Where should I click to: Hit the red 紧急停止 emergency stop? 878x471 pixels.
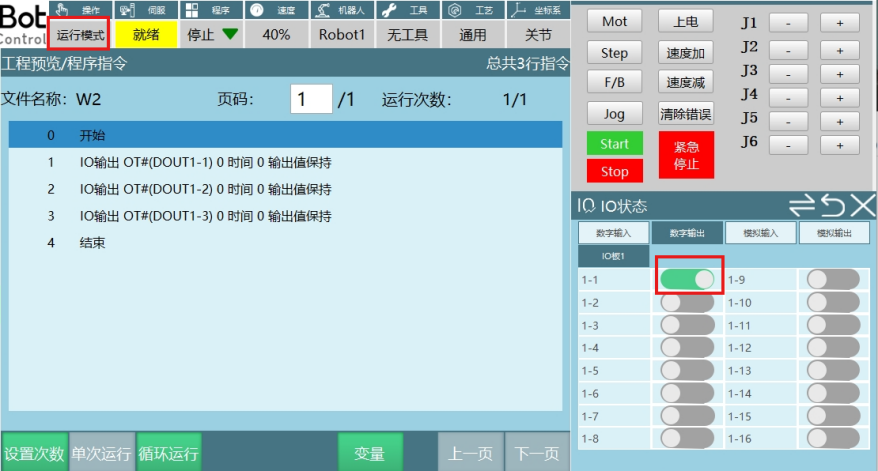click(686, 155)
